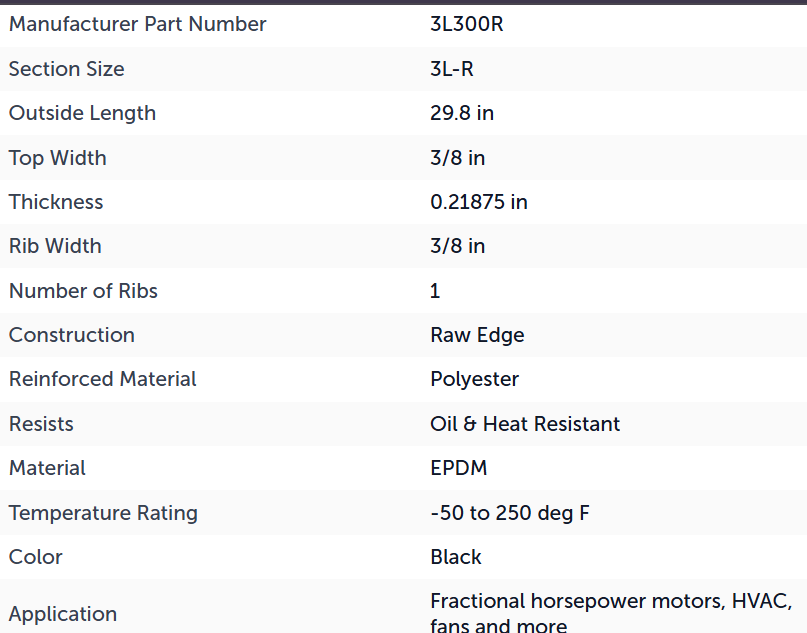Click the Thickness specification label
Image resolution: width=807 pixels, height=633 pixels.
click(x=56, y=202)
